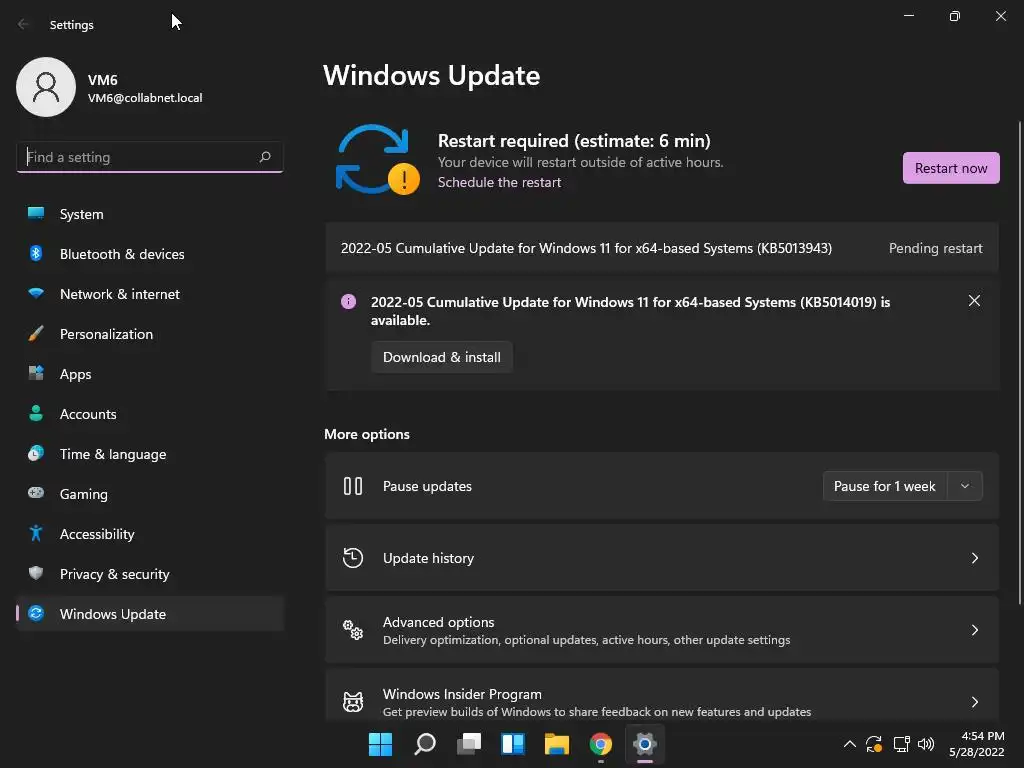Click the pause icon beside Pause updates

point(353,486)
